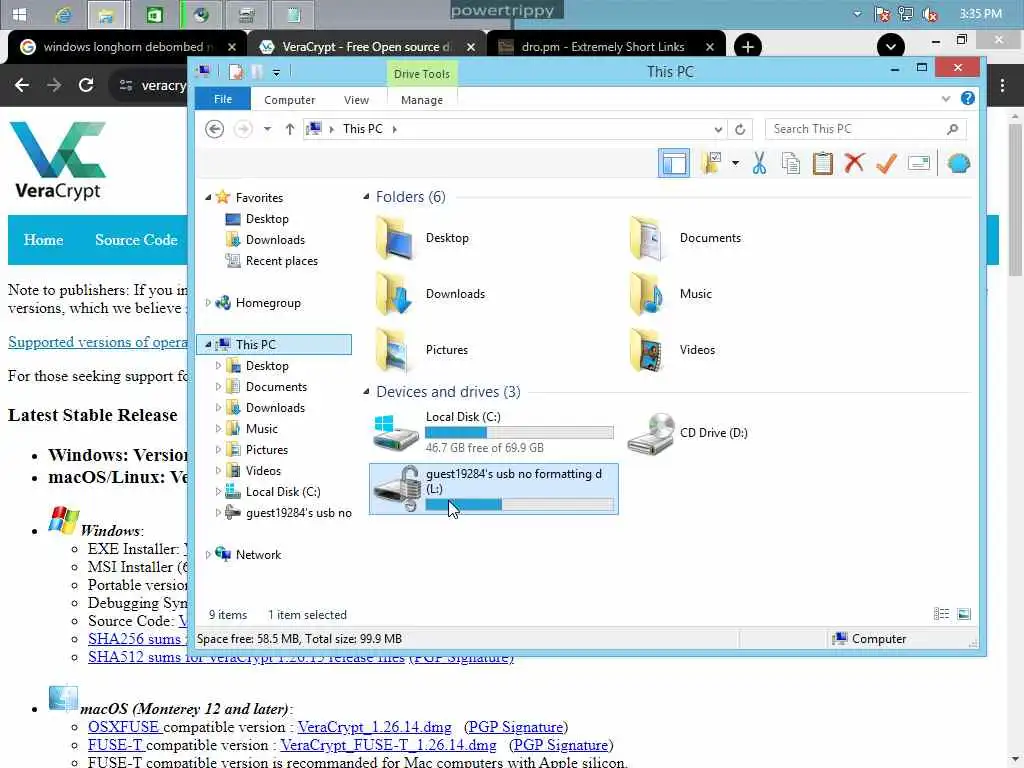This screenshot has width=1024, height=768.
Task: Open the Downloads folder in Folders group
Action: tap(431, 294)
